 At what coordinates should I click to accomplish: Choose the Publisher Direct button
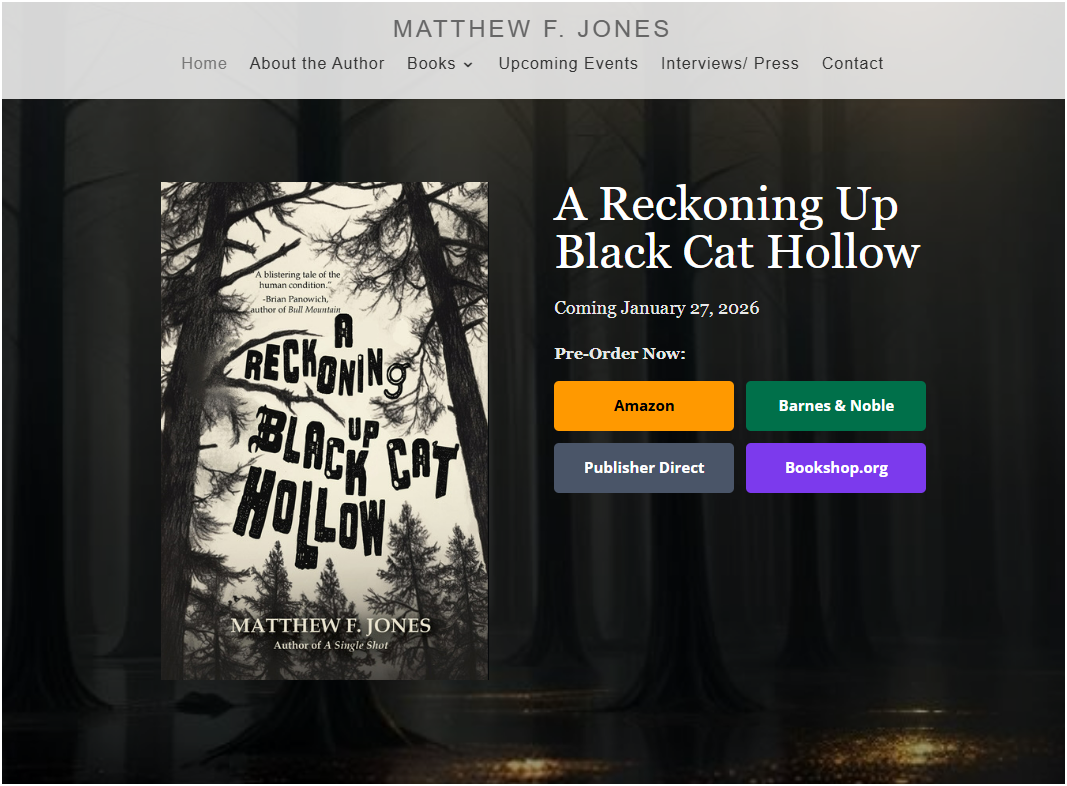644,468
